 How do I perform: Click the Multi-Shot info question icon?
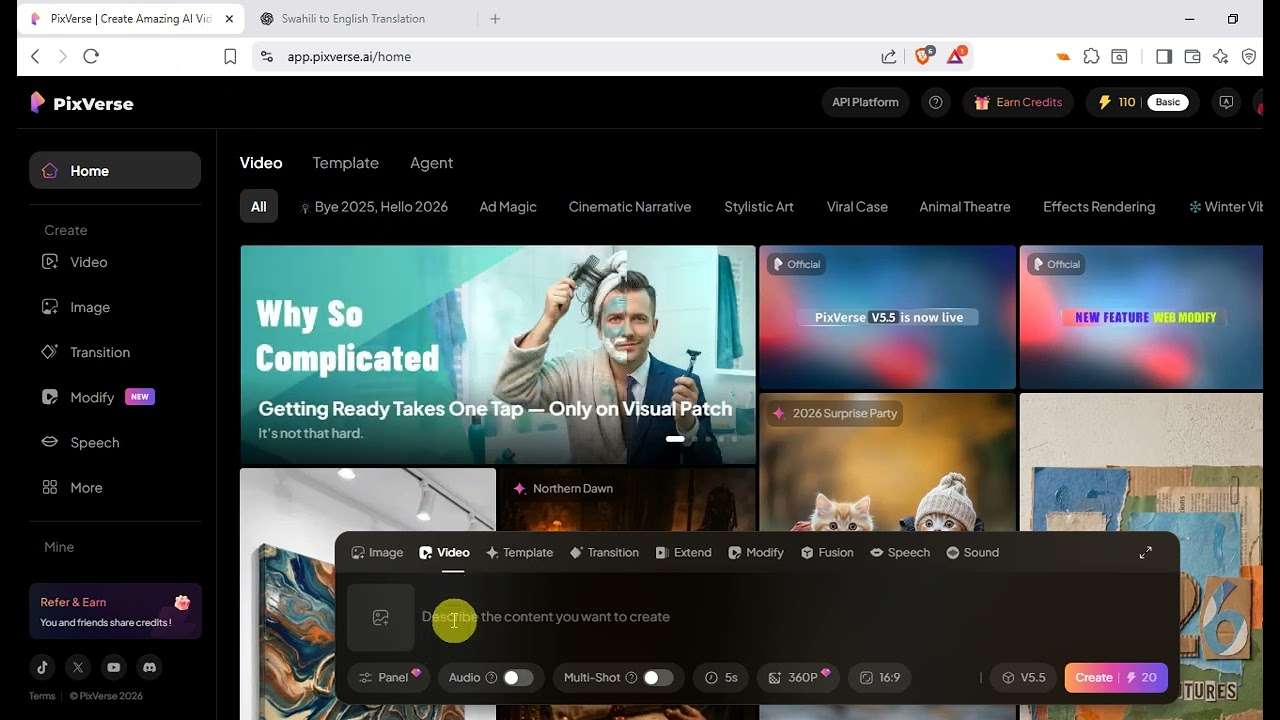click(x=631, y=678)
